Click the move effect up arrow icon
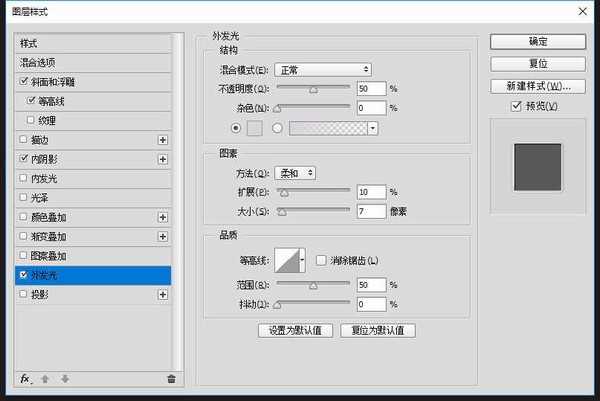The height and width of the screenshot is (401, 600). tap(45, 379)
